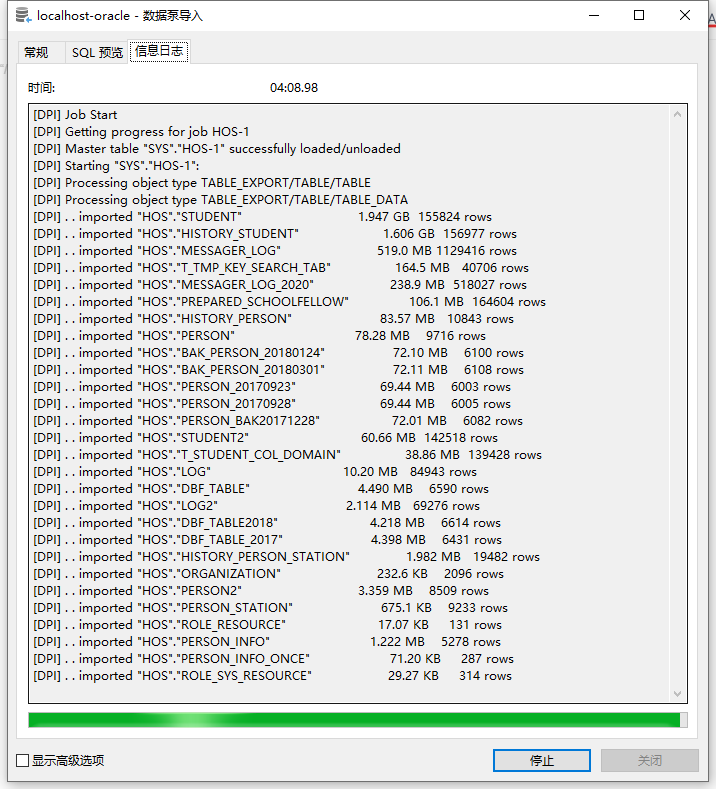Minimize the data pump import window

pos(594,16)
